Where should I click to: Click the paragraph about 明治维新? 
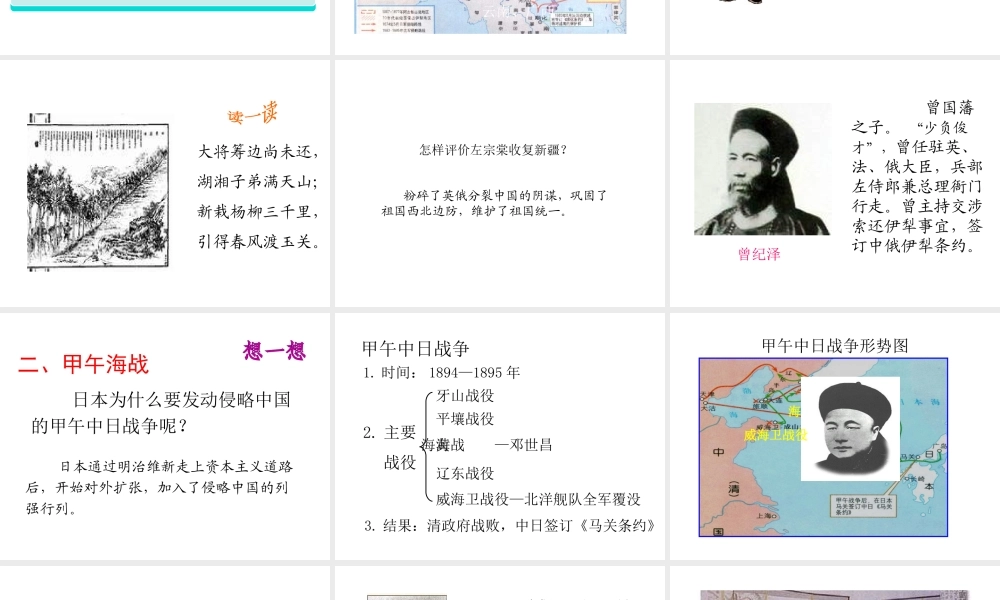(159, 487)
